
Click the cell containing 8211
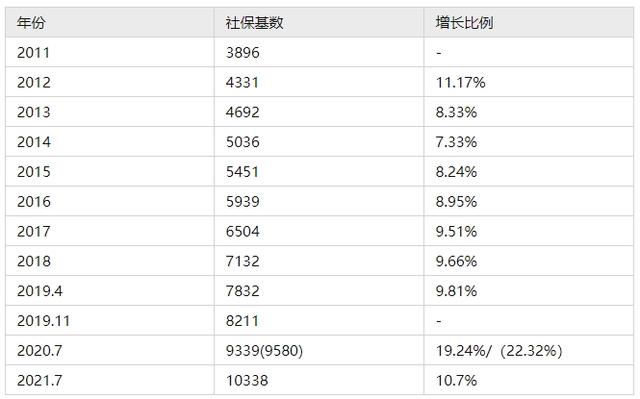pyautogui.click(x=319, y=320)
